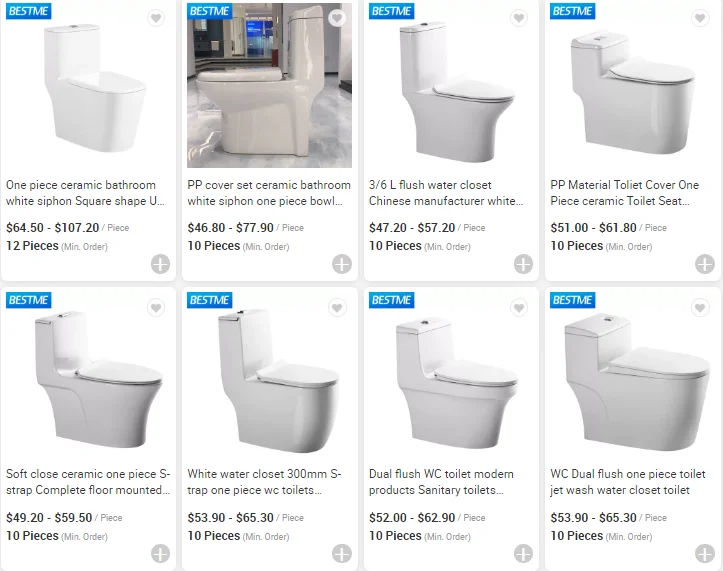Click heart icon on White water closet 300mm

click(x=337, y=308)
